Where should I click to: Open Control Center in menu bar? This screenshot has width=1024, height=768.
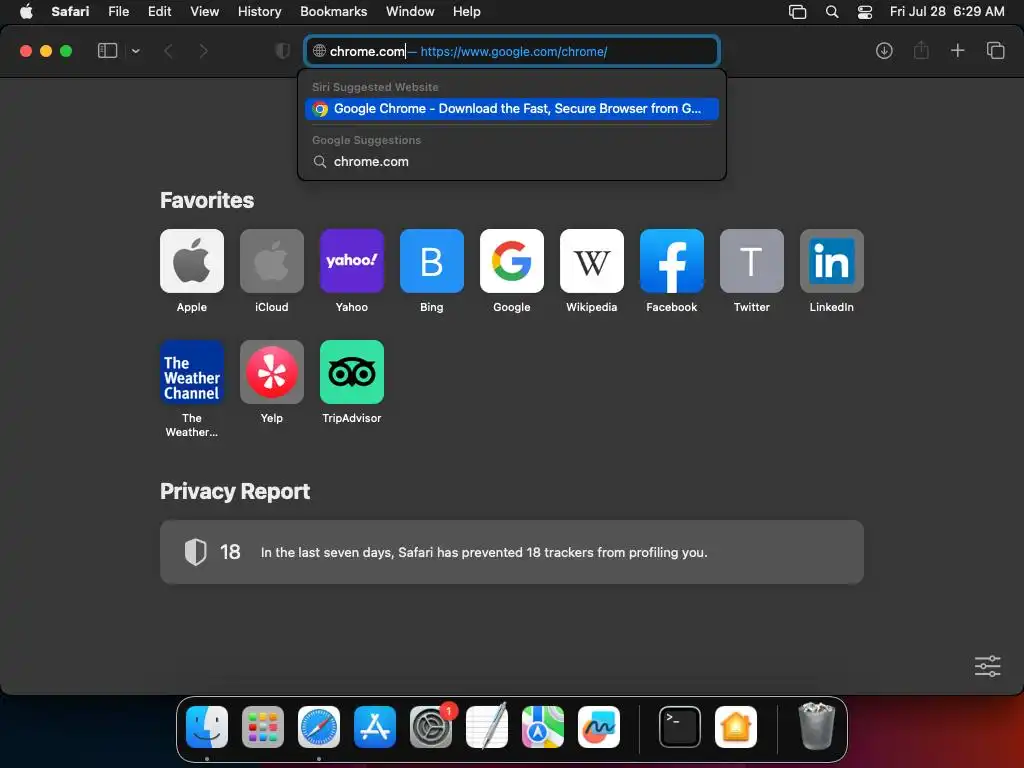[x=865, y=12]
